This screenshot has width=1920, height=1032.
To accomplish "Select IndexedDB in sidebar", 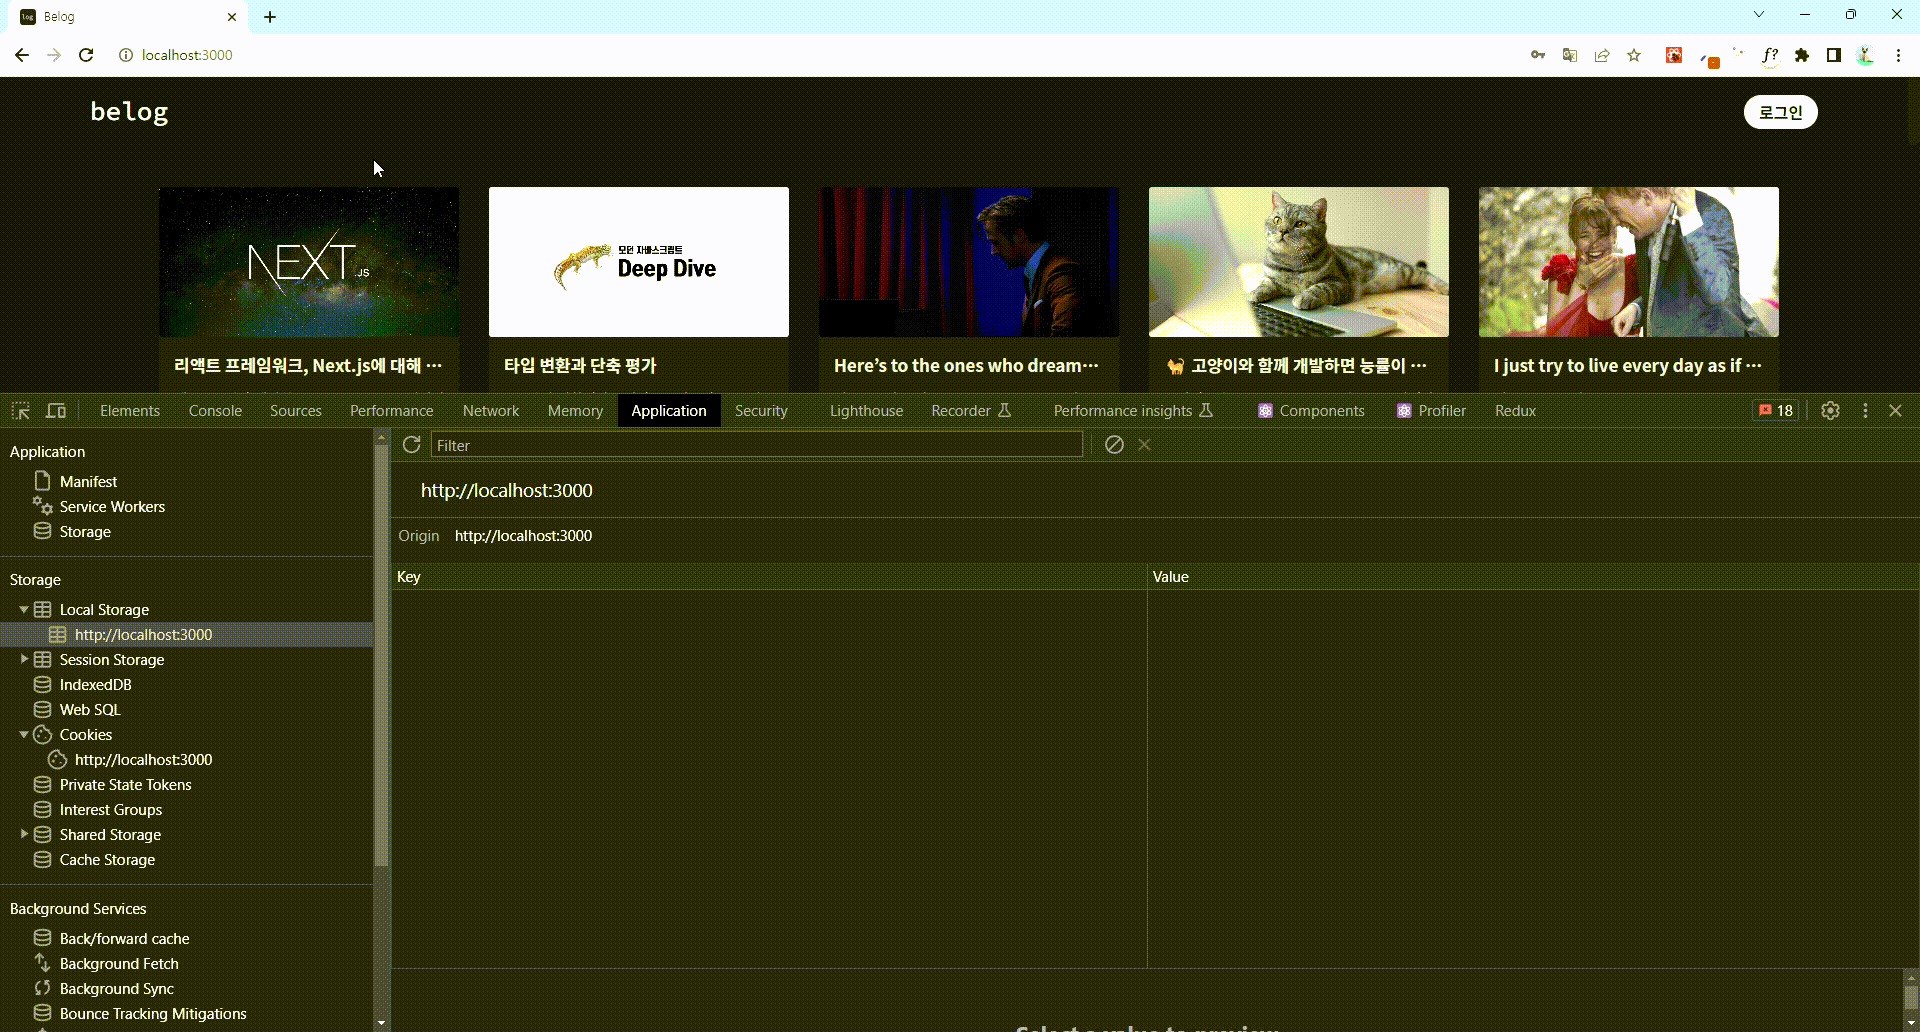I will coord(95,684).
